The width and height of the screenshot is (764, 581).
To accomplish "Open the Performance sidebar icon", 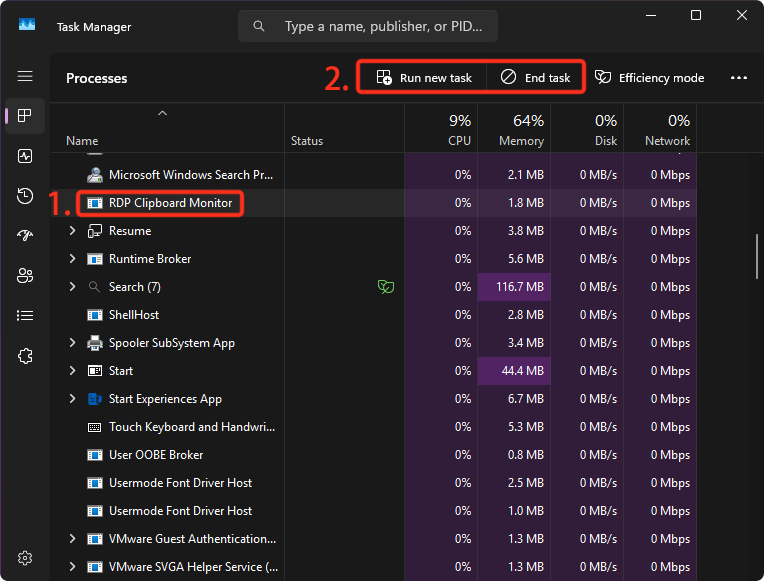I will click(x=25, y=156).
